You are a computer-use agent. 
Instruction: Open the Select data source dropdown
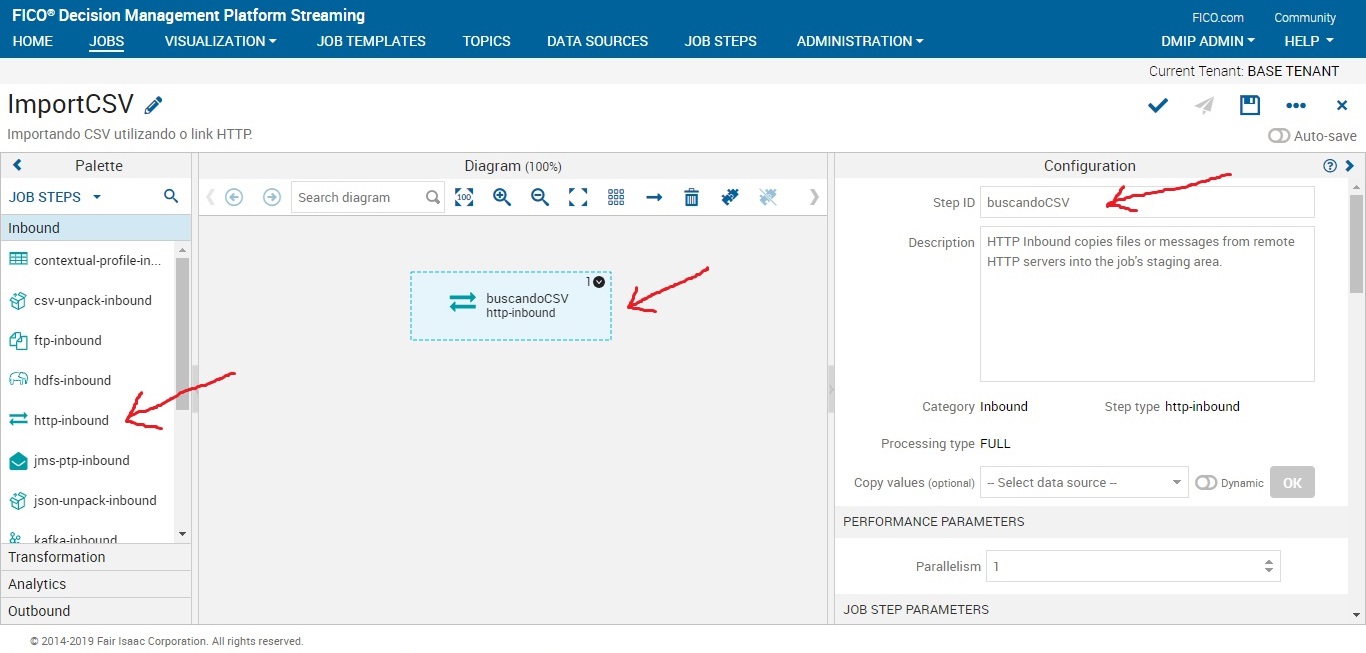1083,482
